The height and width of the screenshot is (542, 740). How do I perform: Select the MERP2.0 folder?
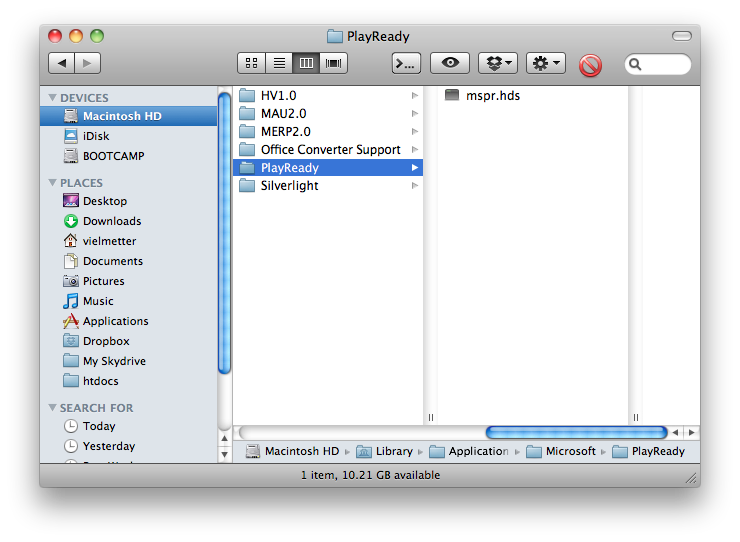click(x=328, y=131)
